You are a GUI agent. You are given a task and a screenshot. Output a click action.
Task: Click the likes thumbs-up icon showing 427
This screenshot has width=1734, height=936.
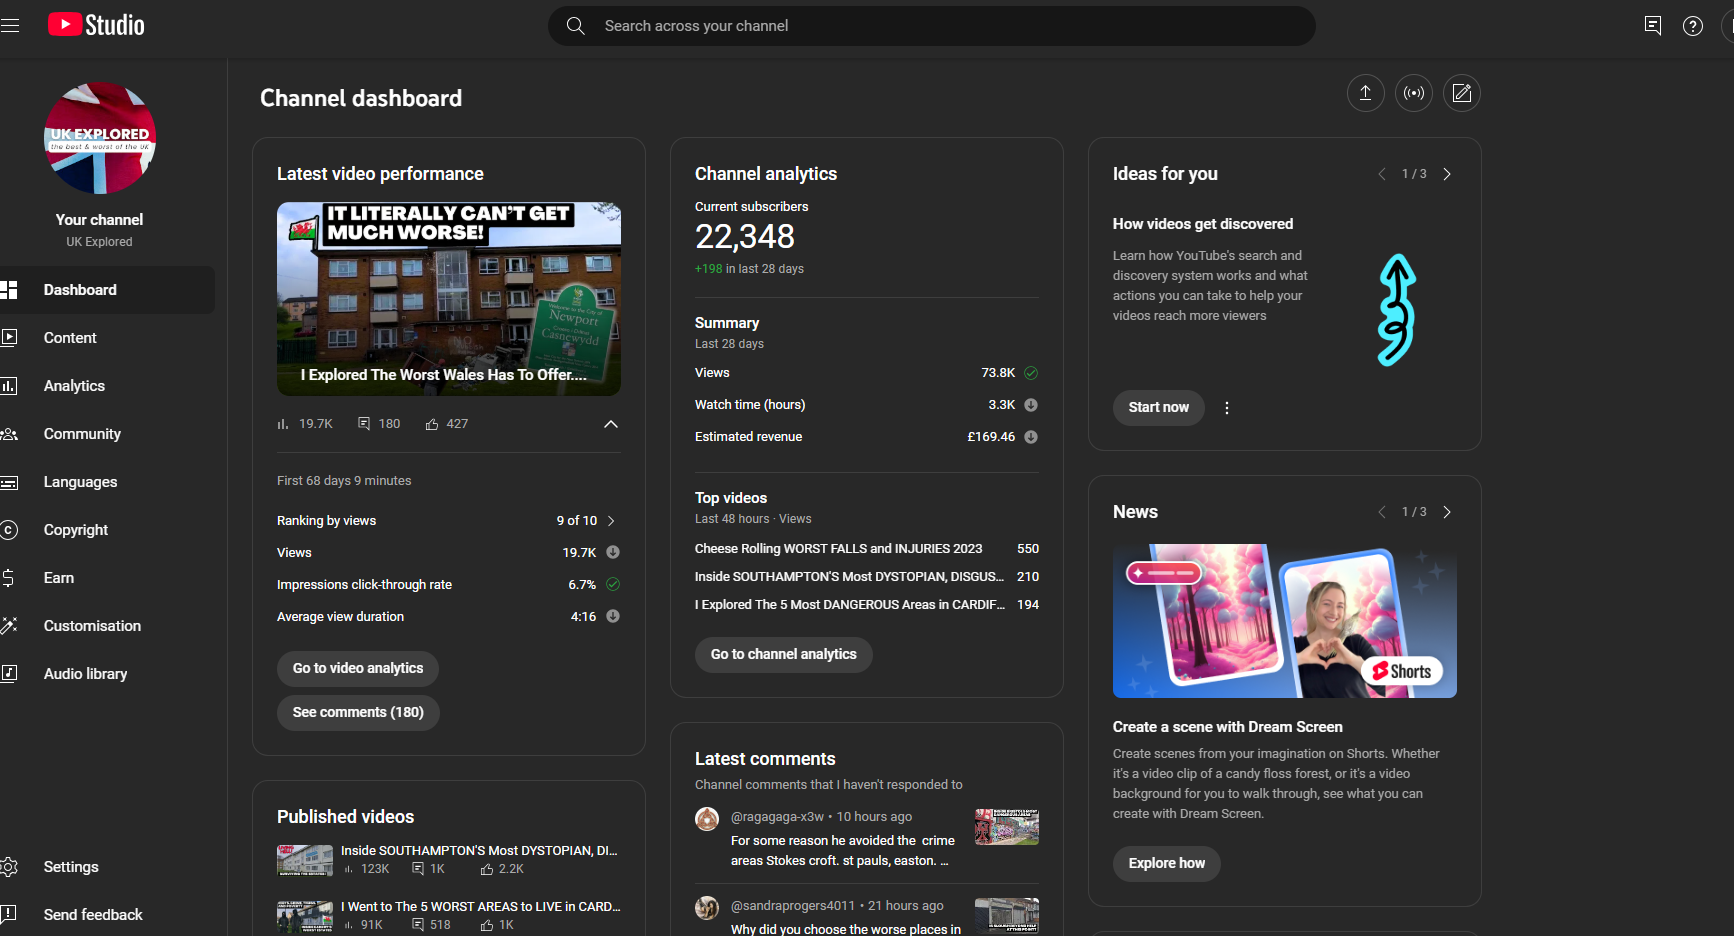pos(432,424)
